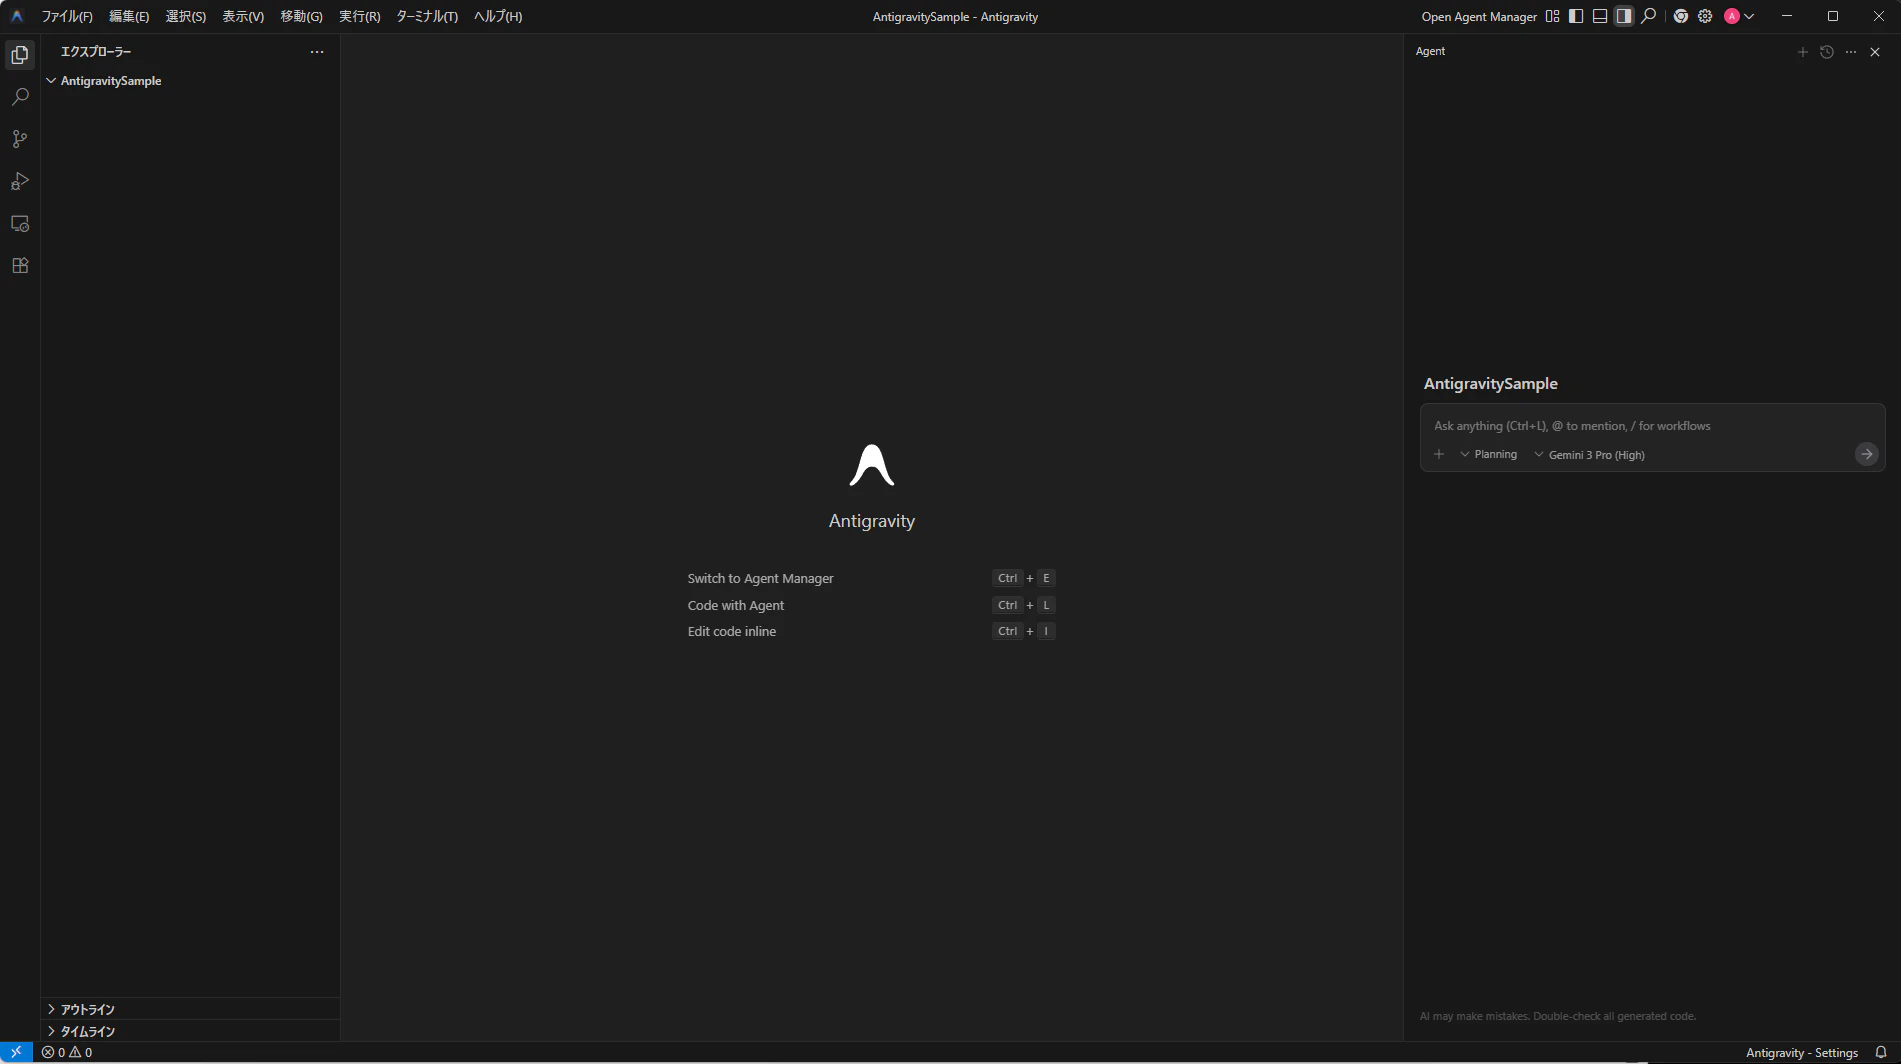Open the settings gear in the title bar

point(1705,16)
